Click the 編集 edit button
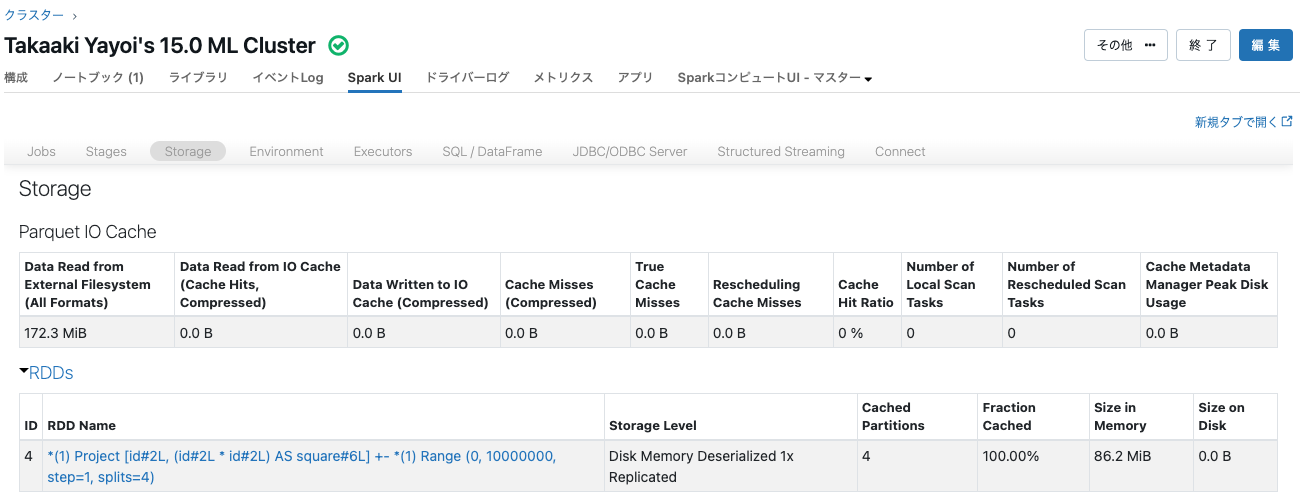Viewport: 1300px width, 504px height. pos(1266,45)
